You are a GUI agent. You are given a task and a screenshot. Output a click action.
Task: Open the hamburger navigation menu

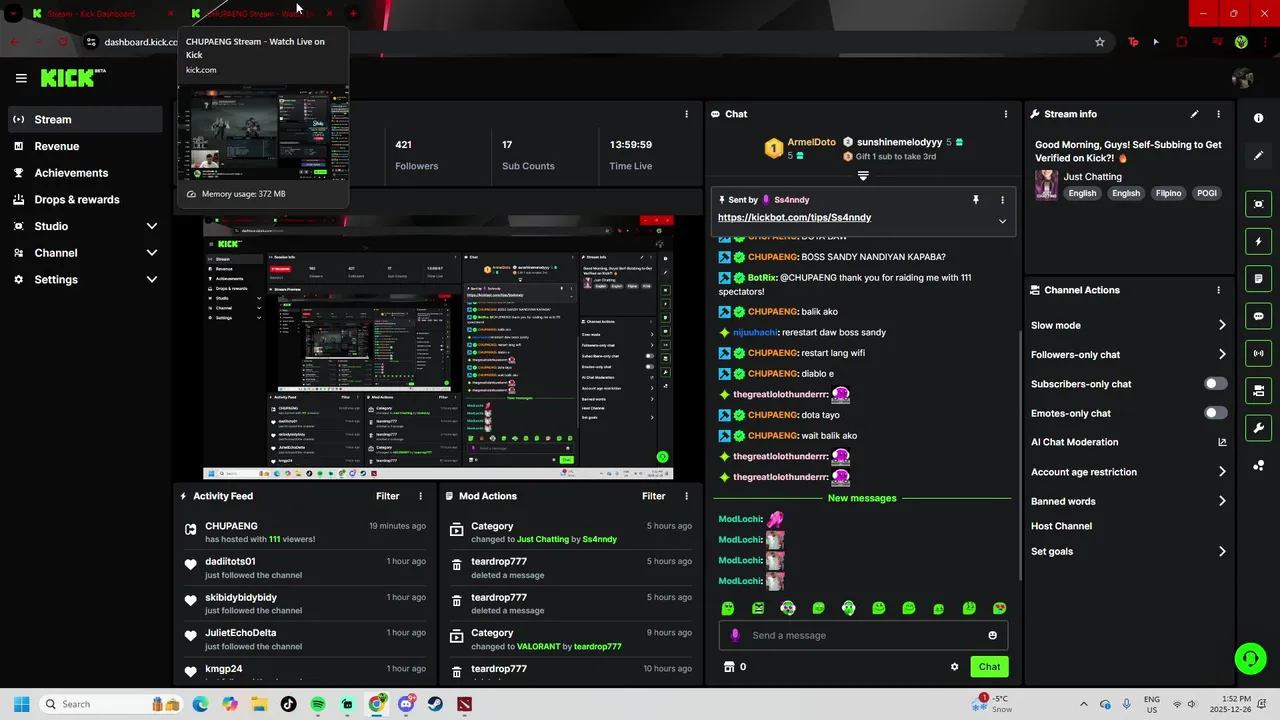(21, 78)
